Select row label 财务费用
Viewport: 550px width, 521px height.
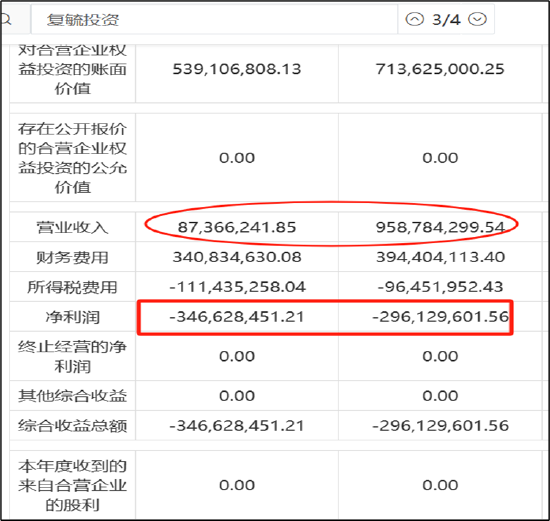(72, 258)
